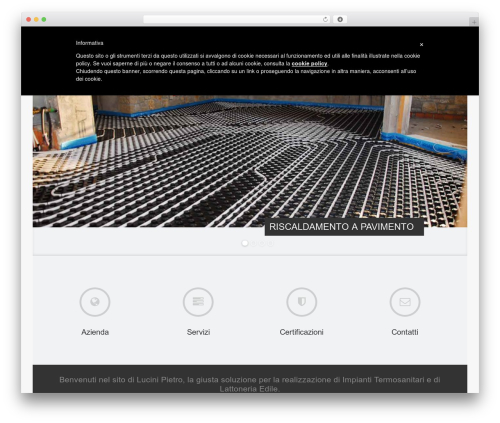
Task: Click the Riscaldamento a Pavimento caption
Action: click(x=344, y=227)
